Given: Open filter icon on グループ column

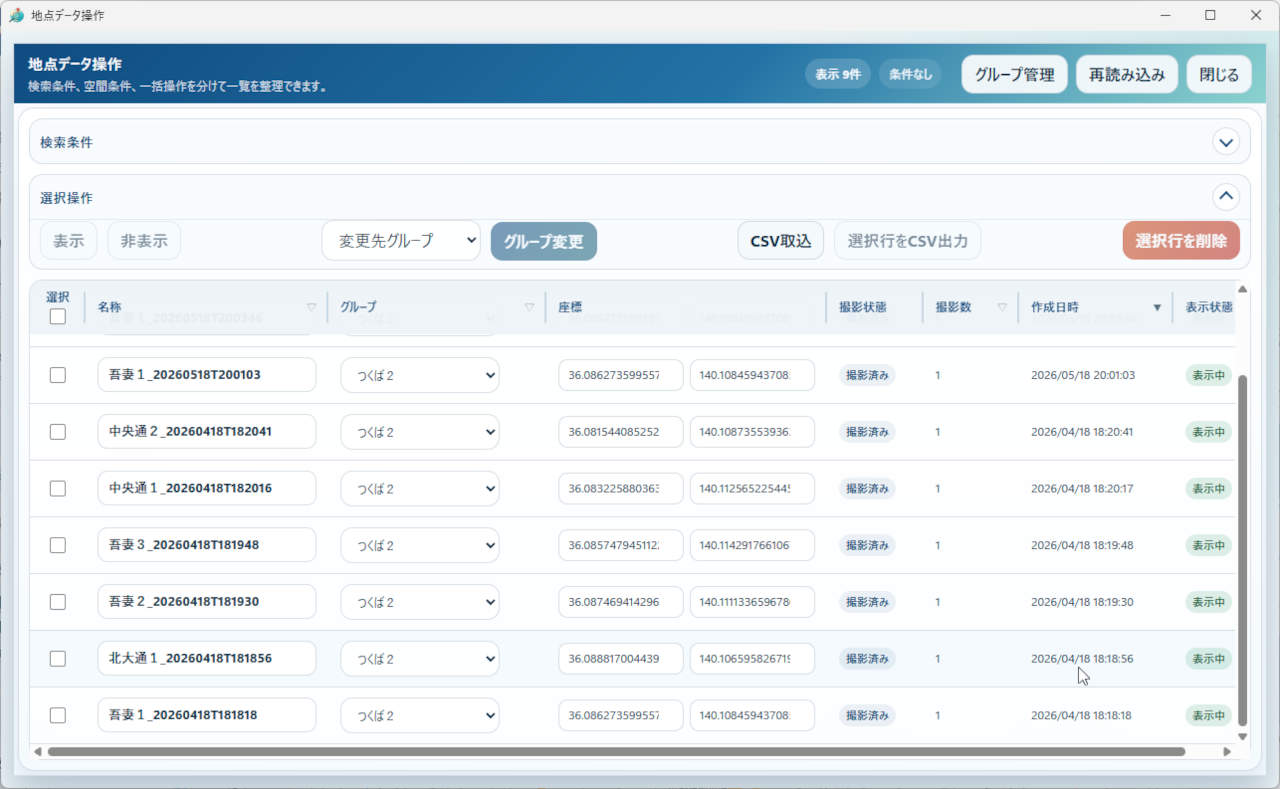Looking at the screenshot, I should (x=529, y=307).
